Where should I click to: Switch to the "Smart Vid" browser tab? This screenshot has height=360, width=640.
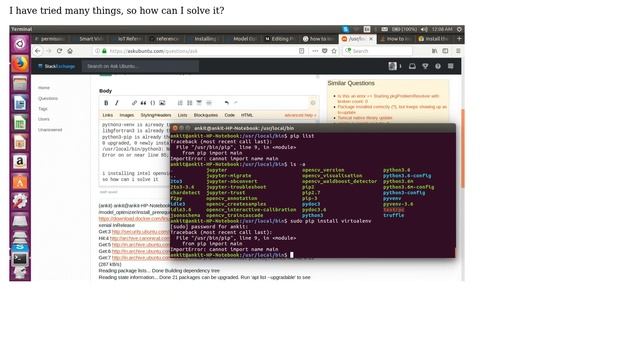tap(89, 39)
